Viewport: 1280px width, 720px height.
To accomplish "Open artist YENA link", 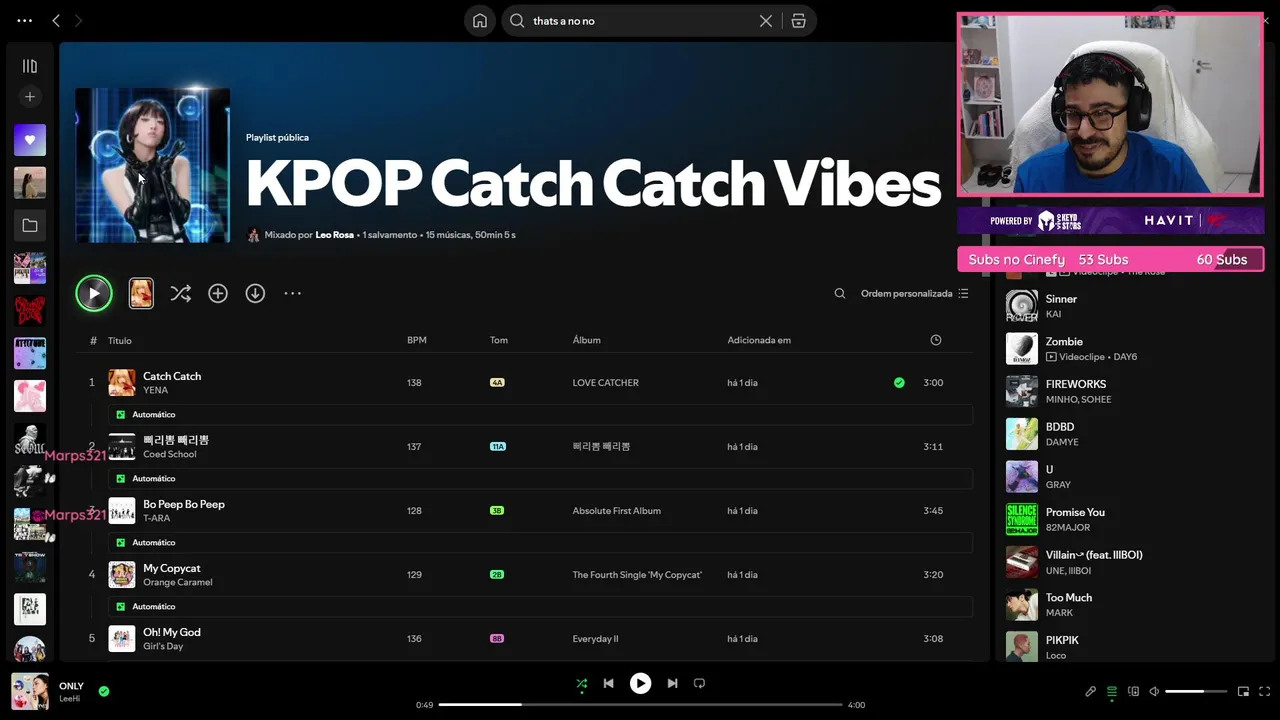I will tap(155, 390).
